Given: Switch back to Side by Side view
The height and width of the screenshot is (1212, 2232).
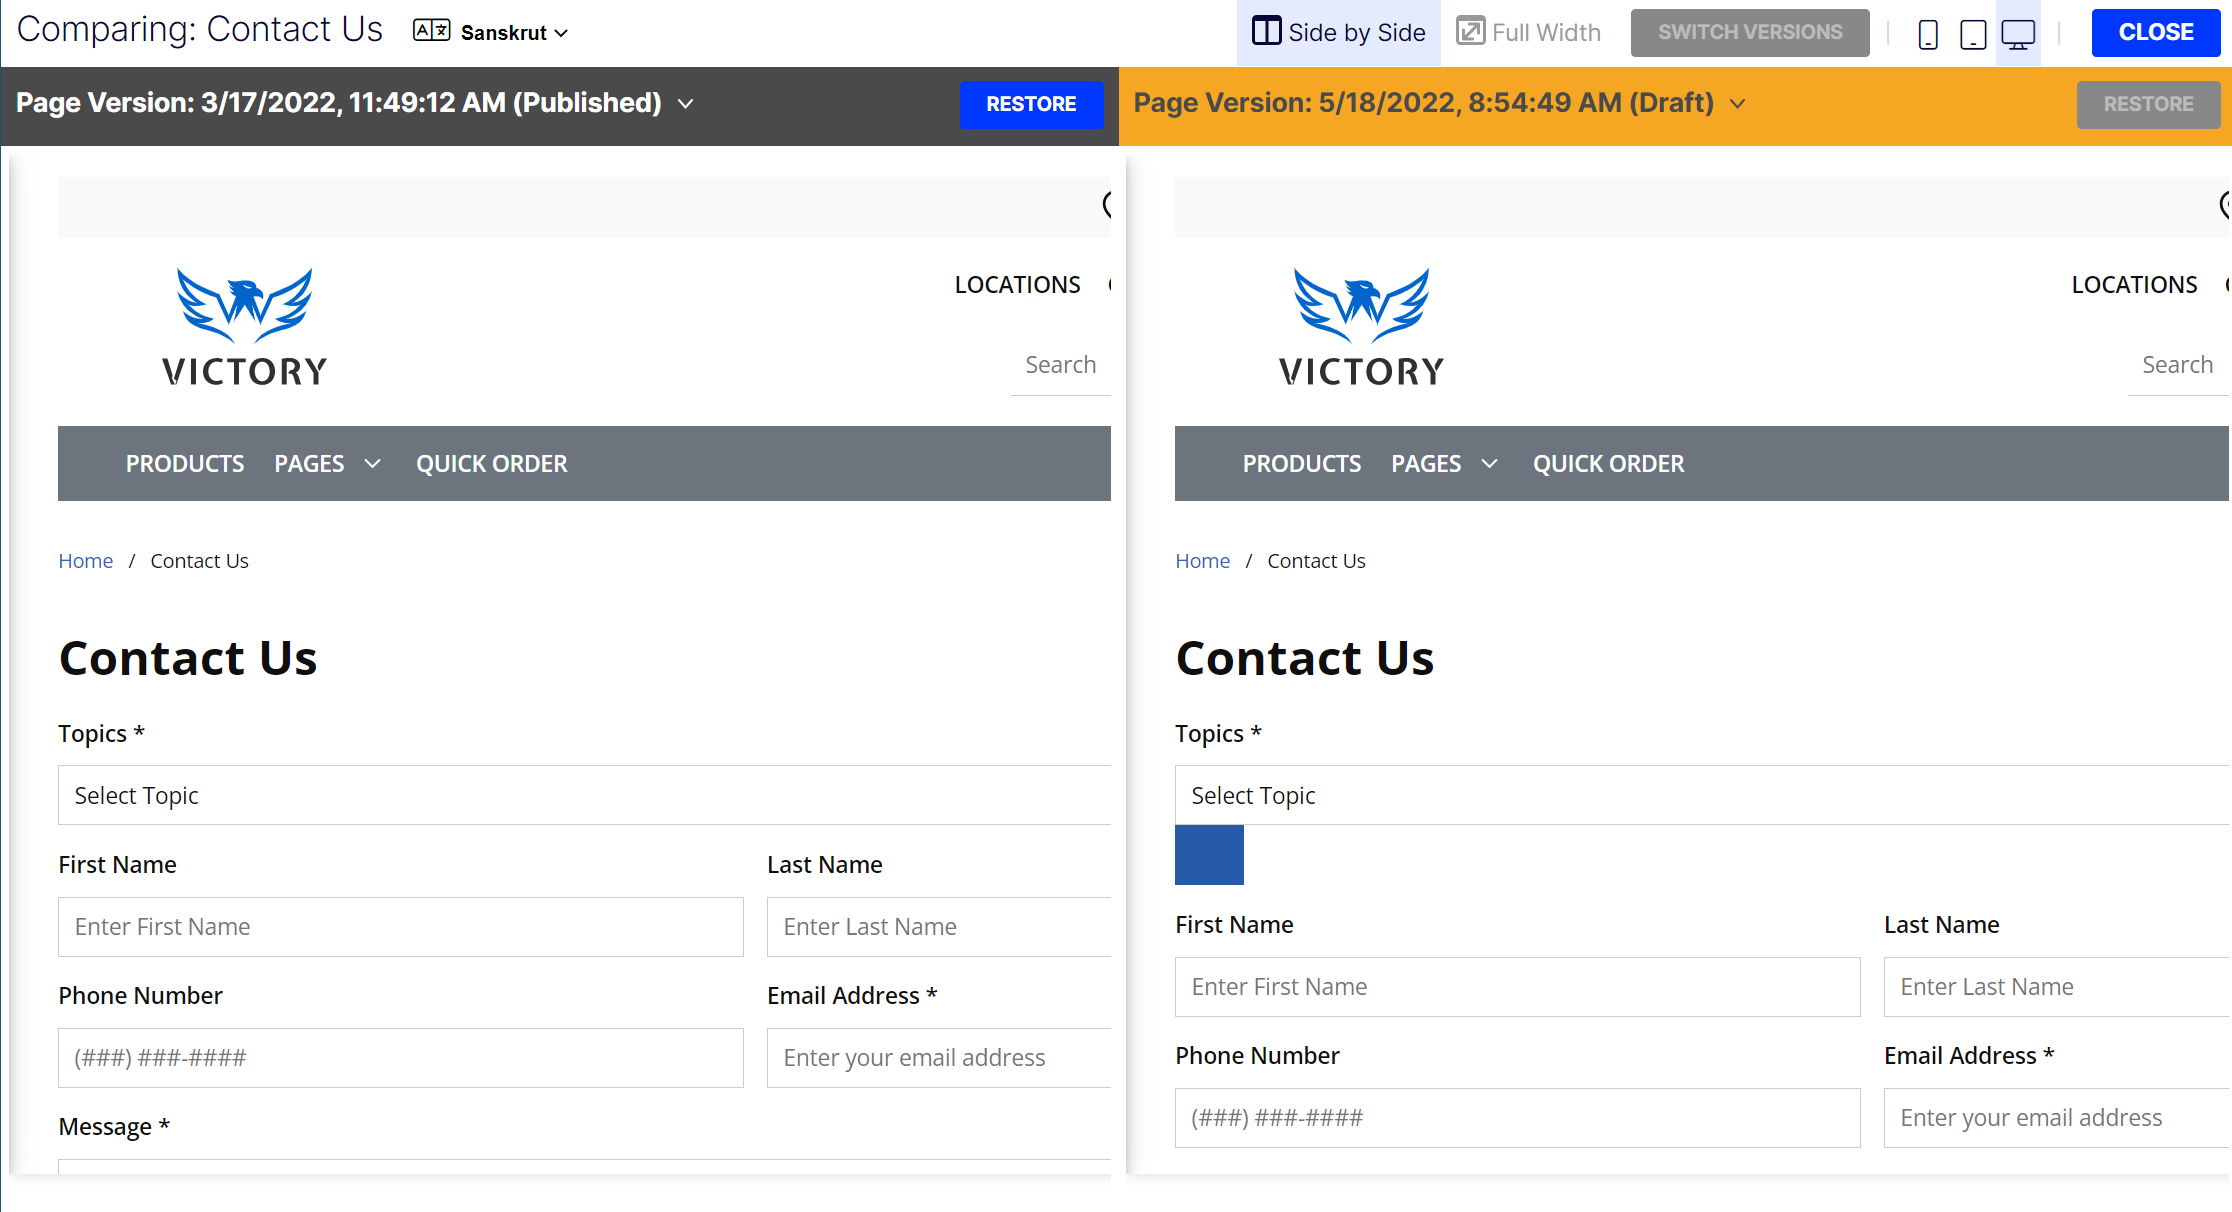Looking at the screenshot, I should click(x=1338, y=31).
